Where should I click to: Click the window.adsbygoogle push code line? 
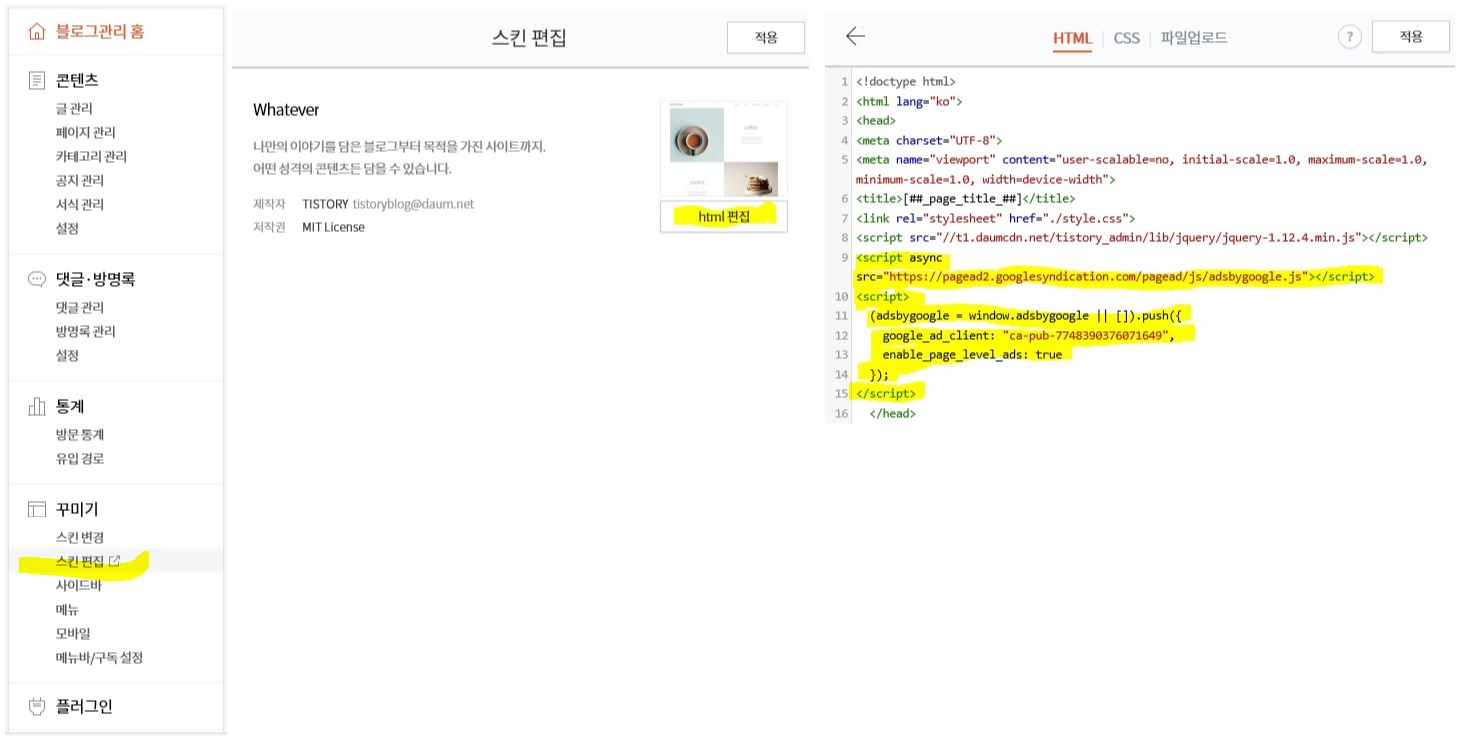pos(1027,315)
